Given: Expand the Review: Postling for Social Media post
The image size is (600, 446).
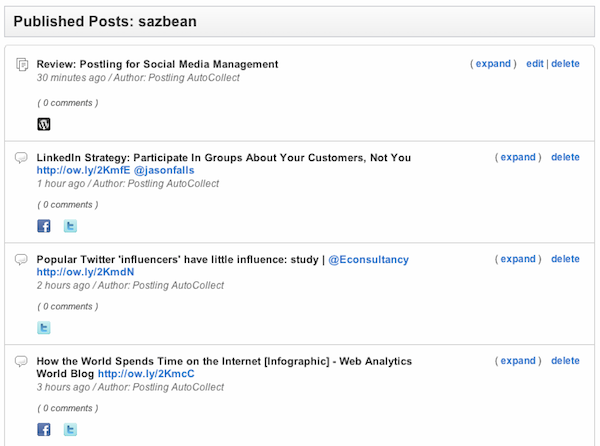Looking at the screenshot, I should coord(493,64).
